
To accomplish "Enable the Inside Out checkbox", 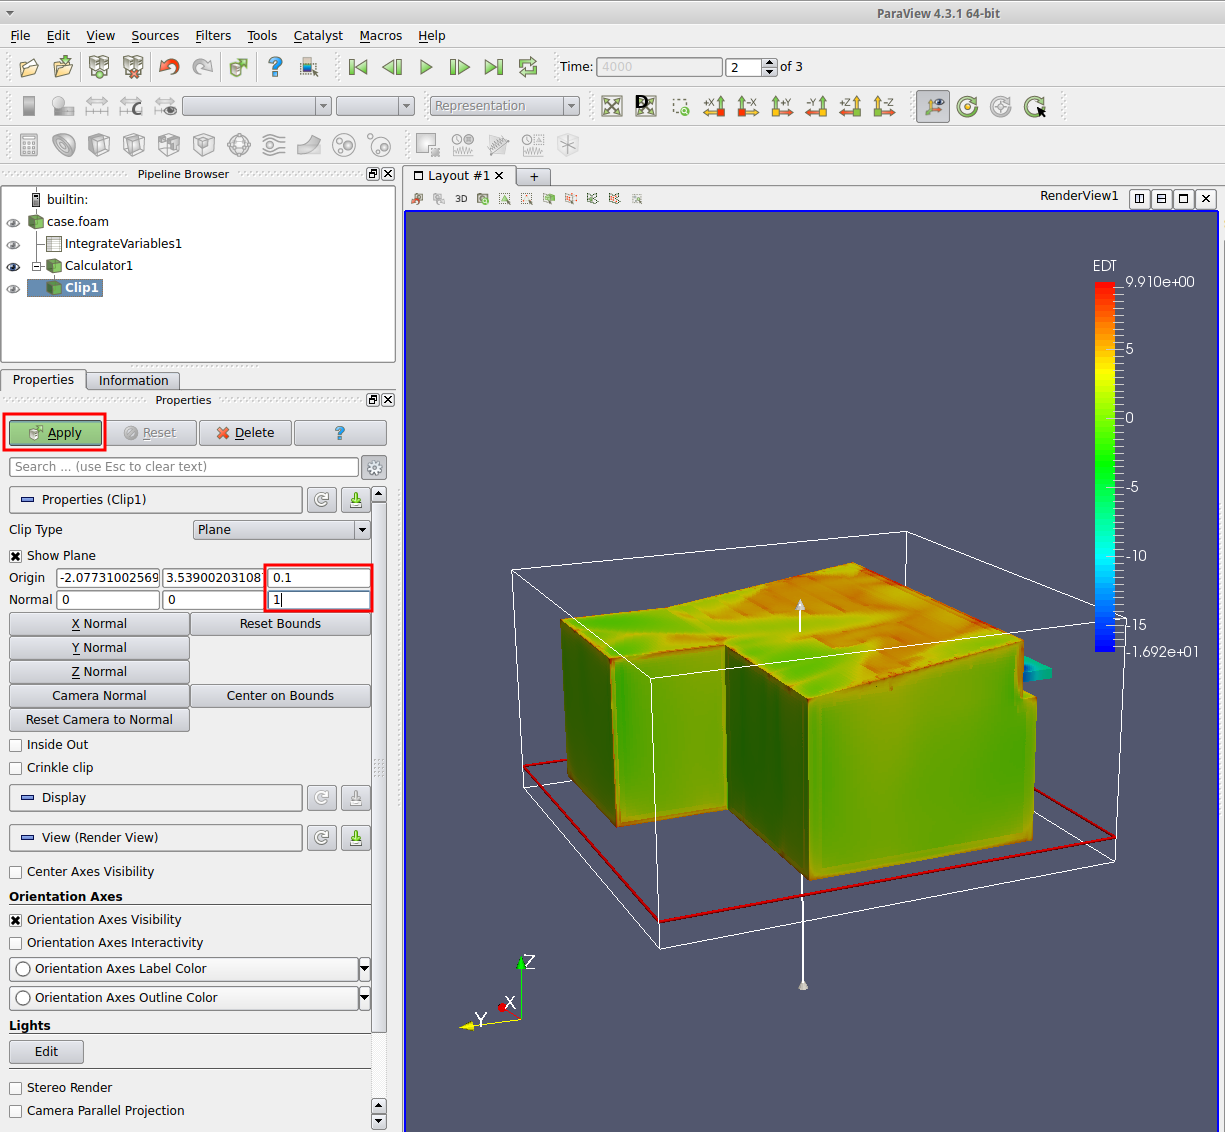I will tap(16, 745).
